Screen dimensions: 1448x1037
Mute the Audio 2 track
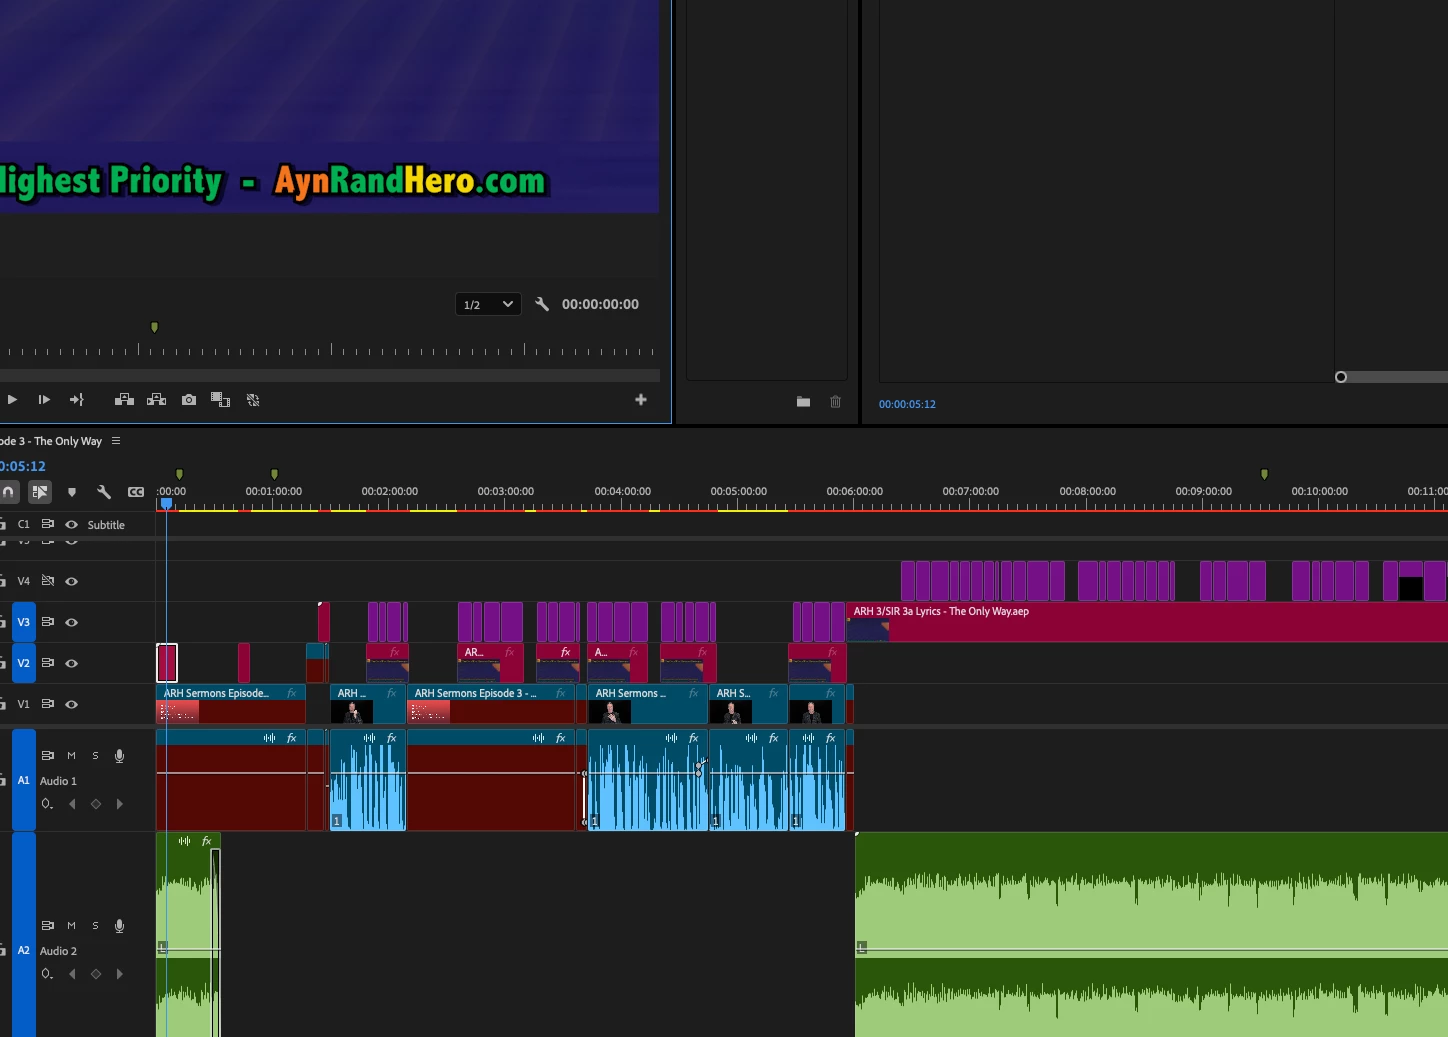[x=71, y=926]
